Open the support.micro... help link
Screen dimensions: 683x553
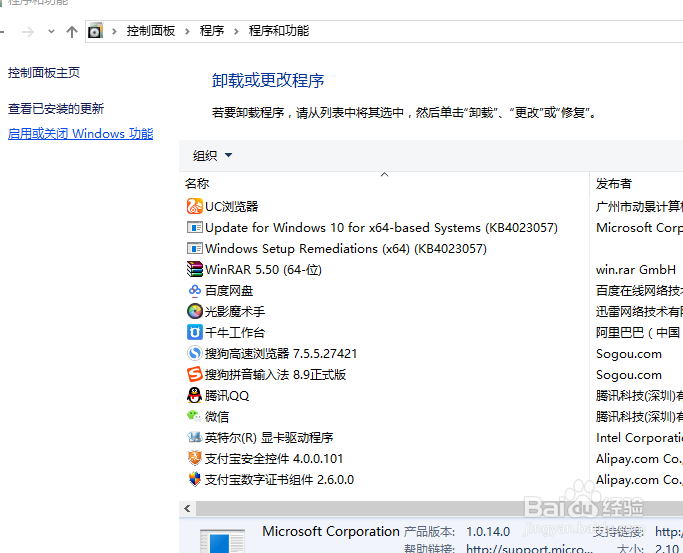529,548
